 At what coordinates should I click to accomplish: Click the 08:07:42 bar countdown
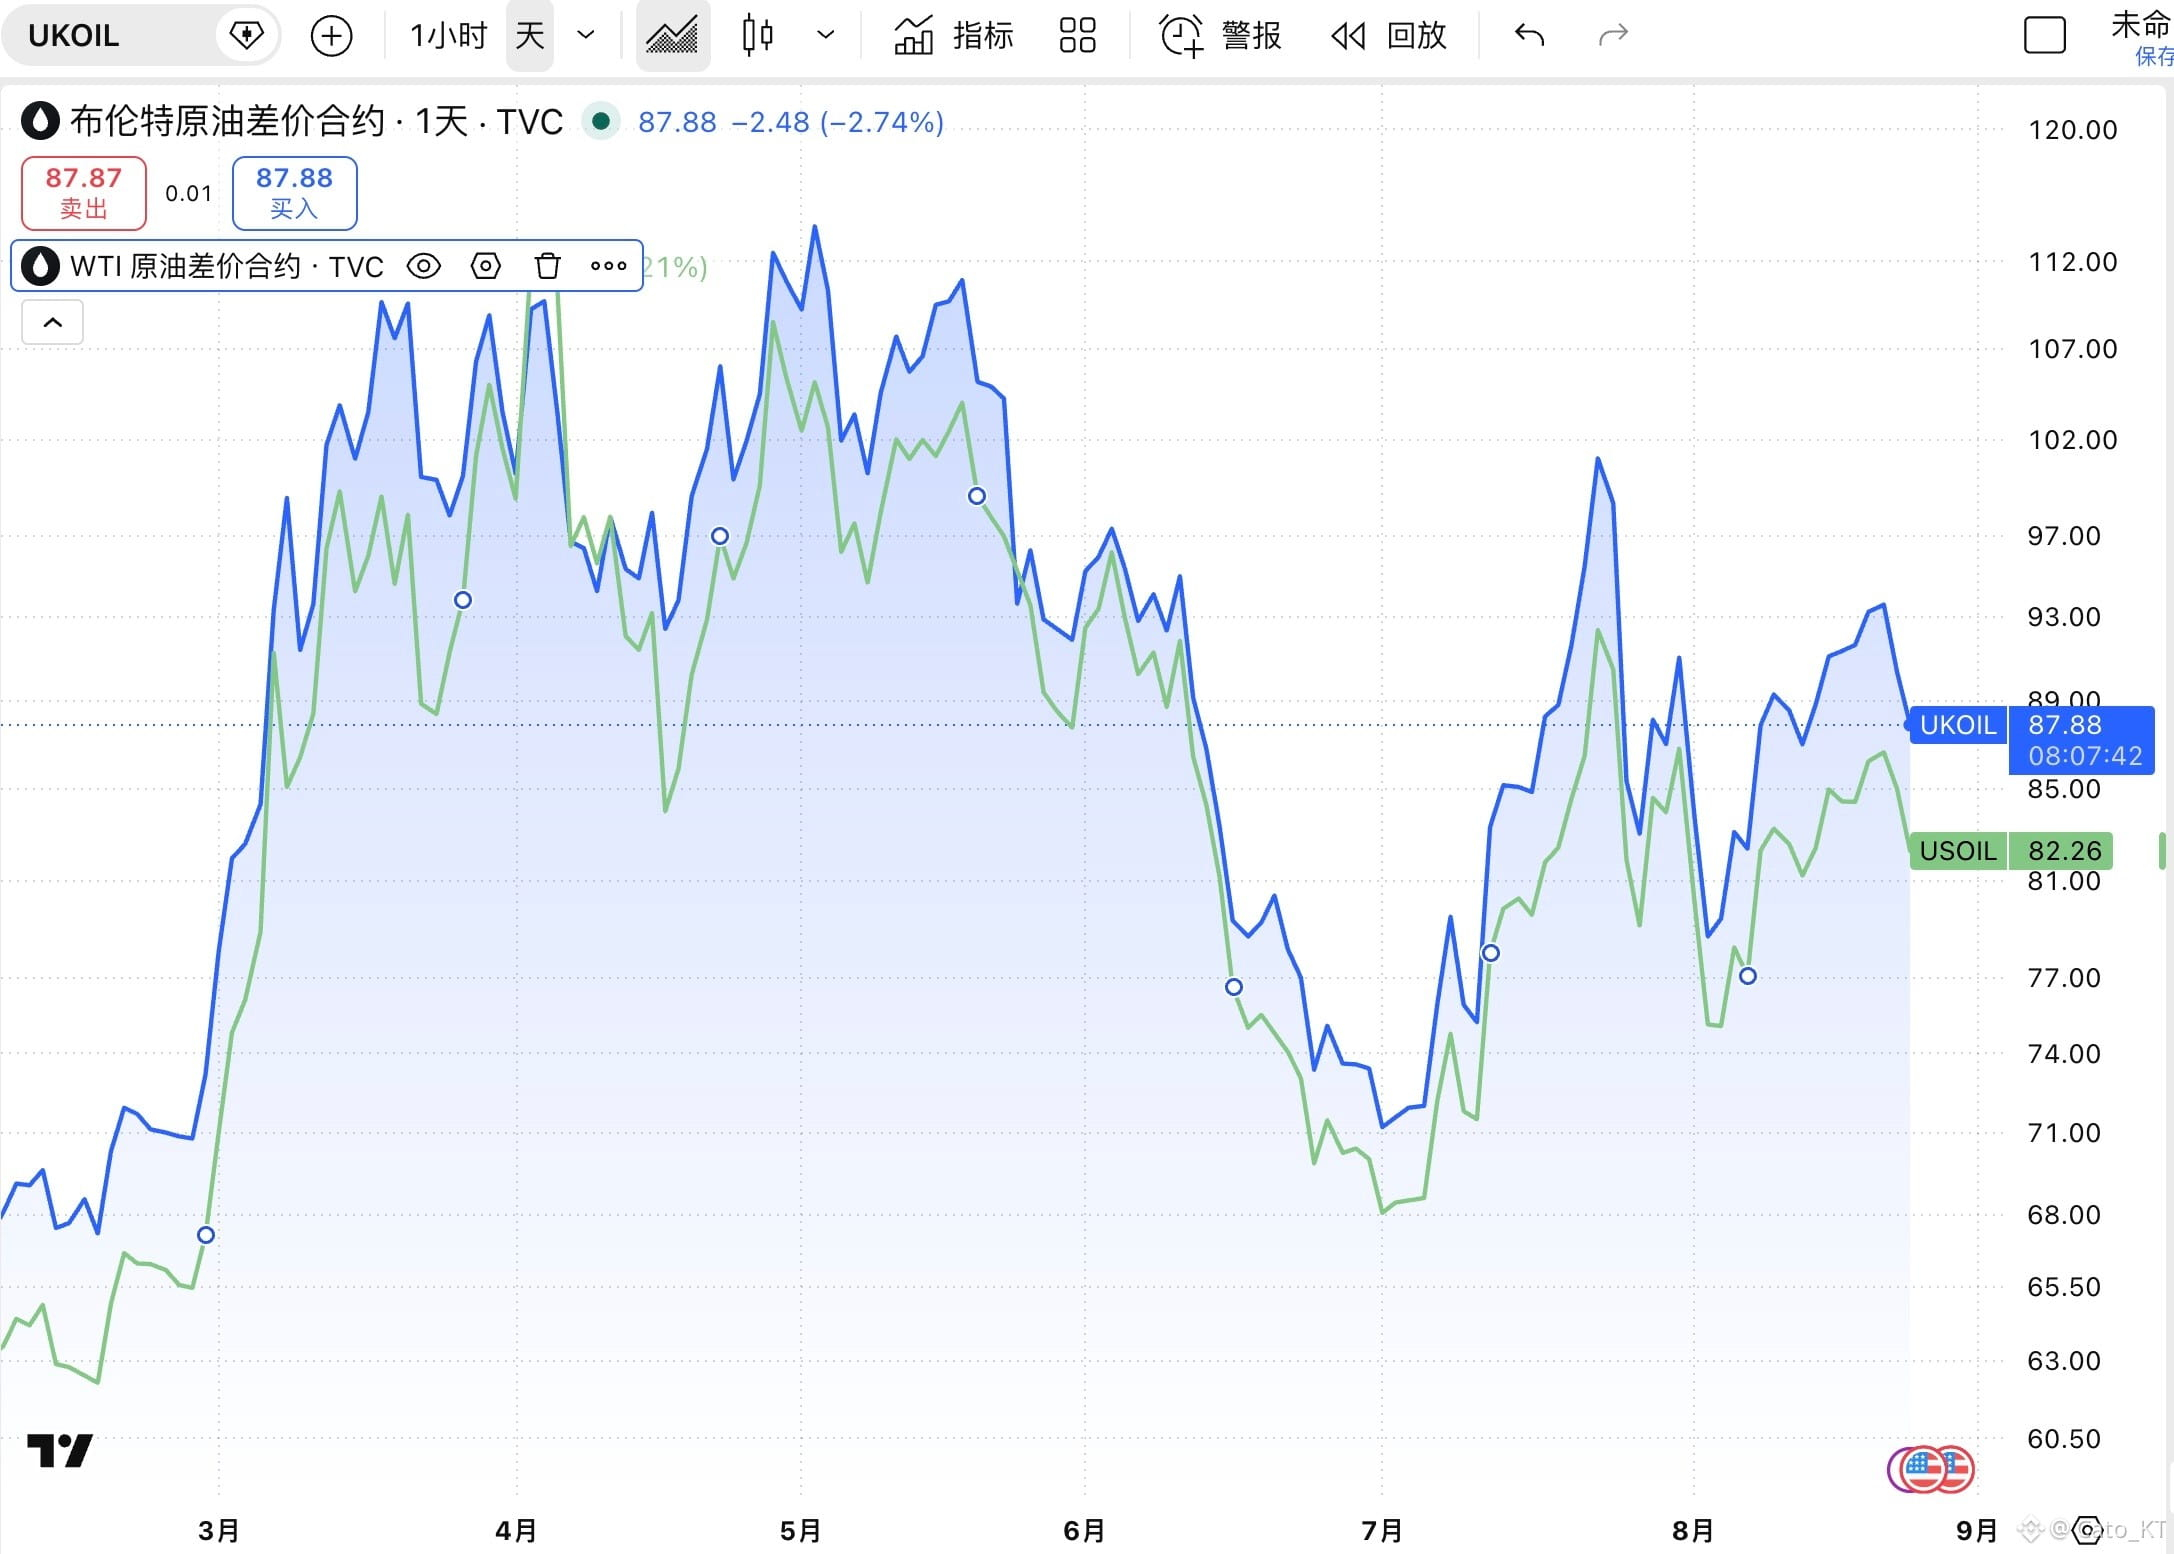click(x=2085, y=756)
